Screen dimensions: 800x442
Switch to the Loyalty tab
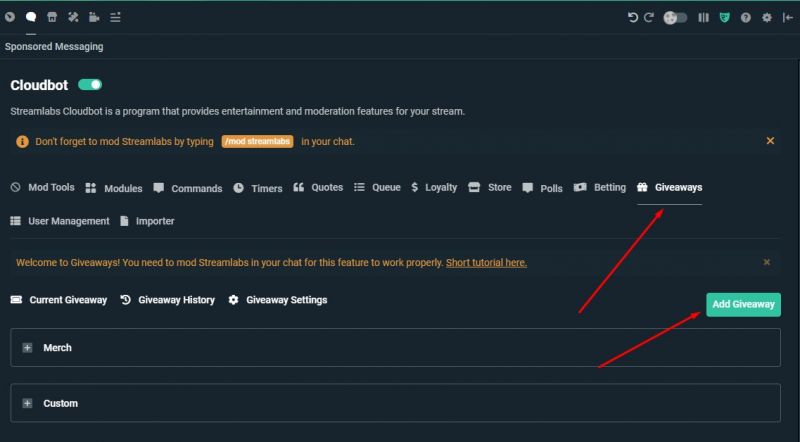pos(434,187)
